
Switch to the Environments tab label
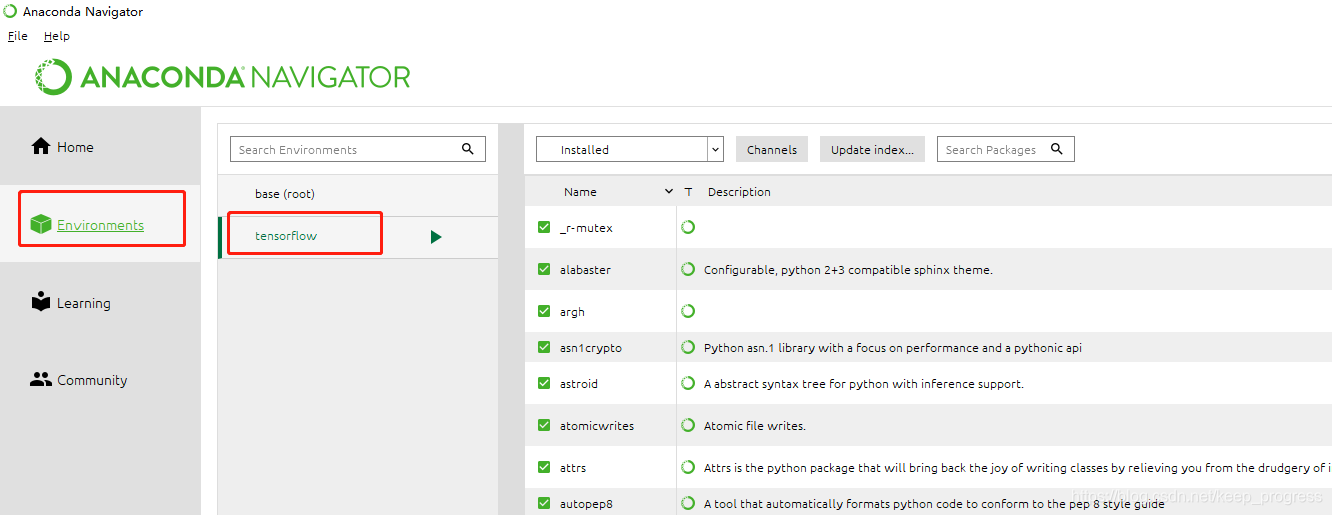[x=100, y=225]
